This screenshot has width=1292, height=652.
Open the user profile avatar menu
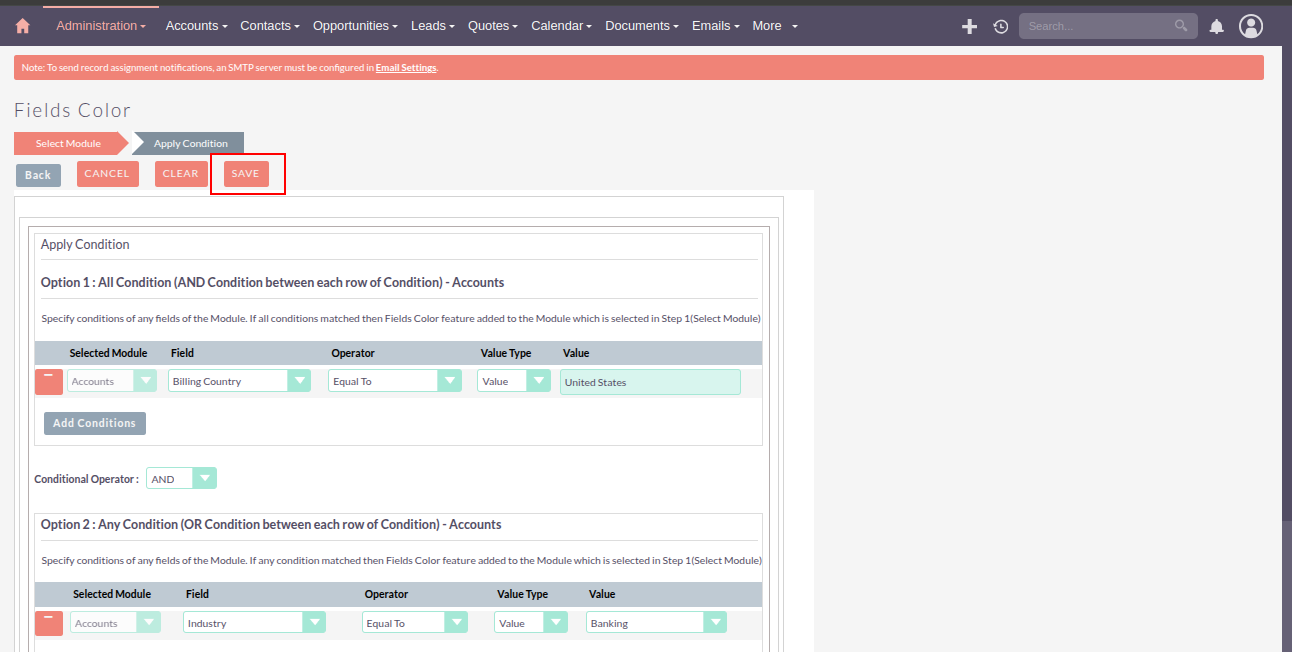pos(1250,26)
